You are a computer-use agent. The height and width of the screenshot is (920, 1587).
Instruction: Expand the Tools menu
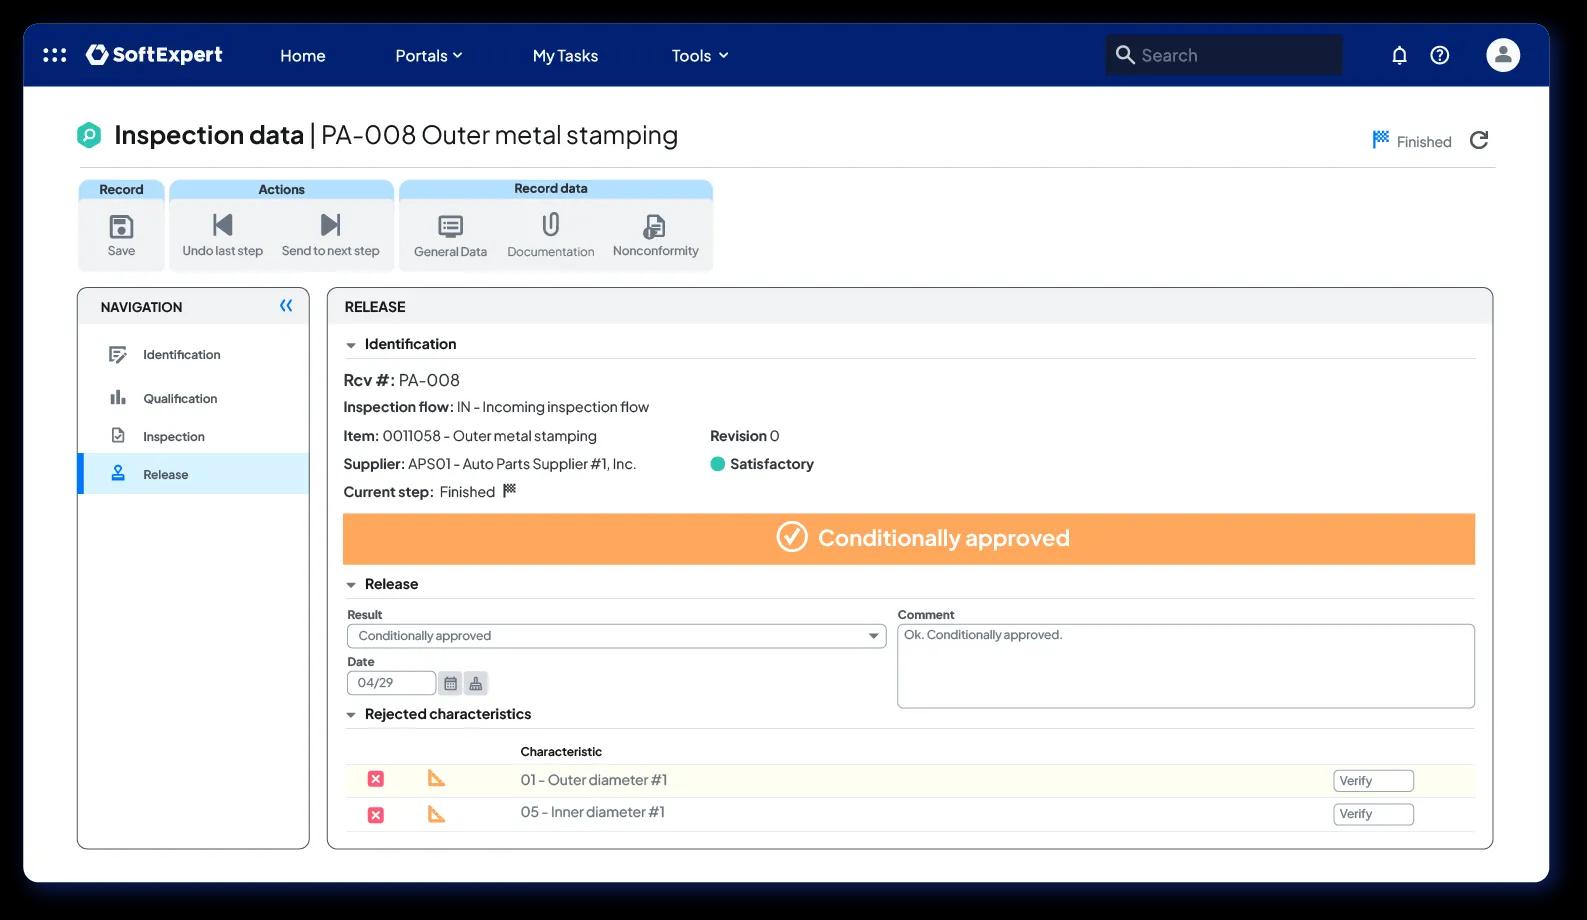pyautogui.click(x=700, y=56)
